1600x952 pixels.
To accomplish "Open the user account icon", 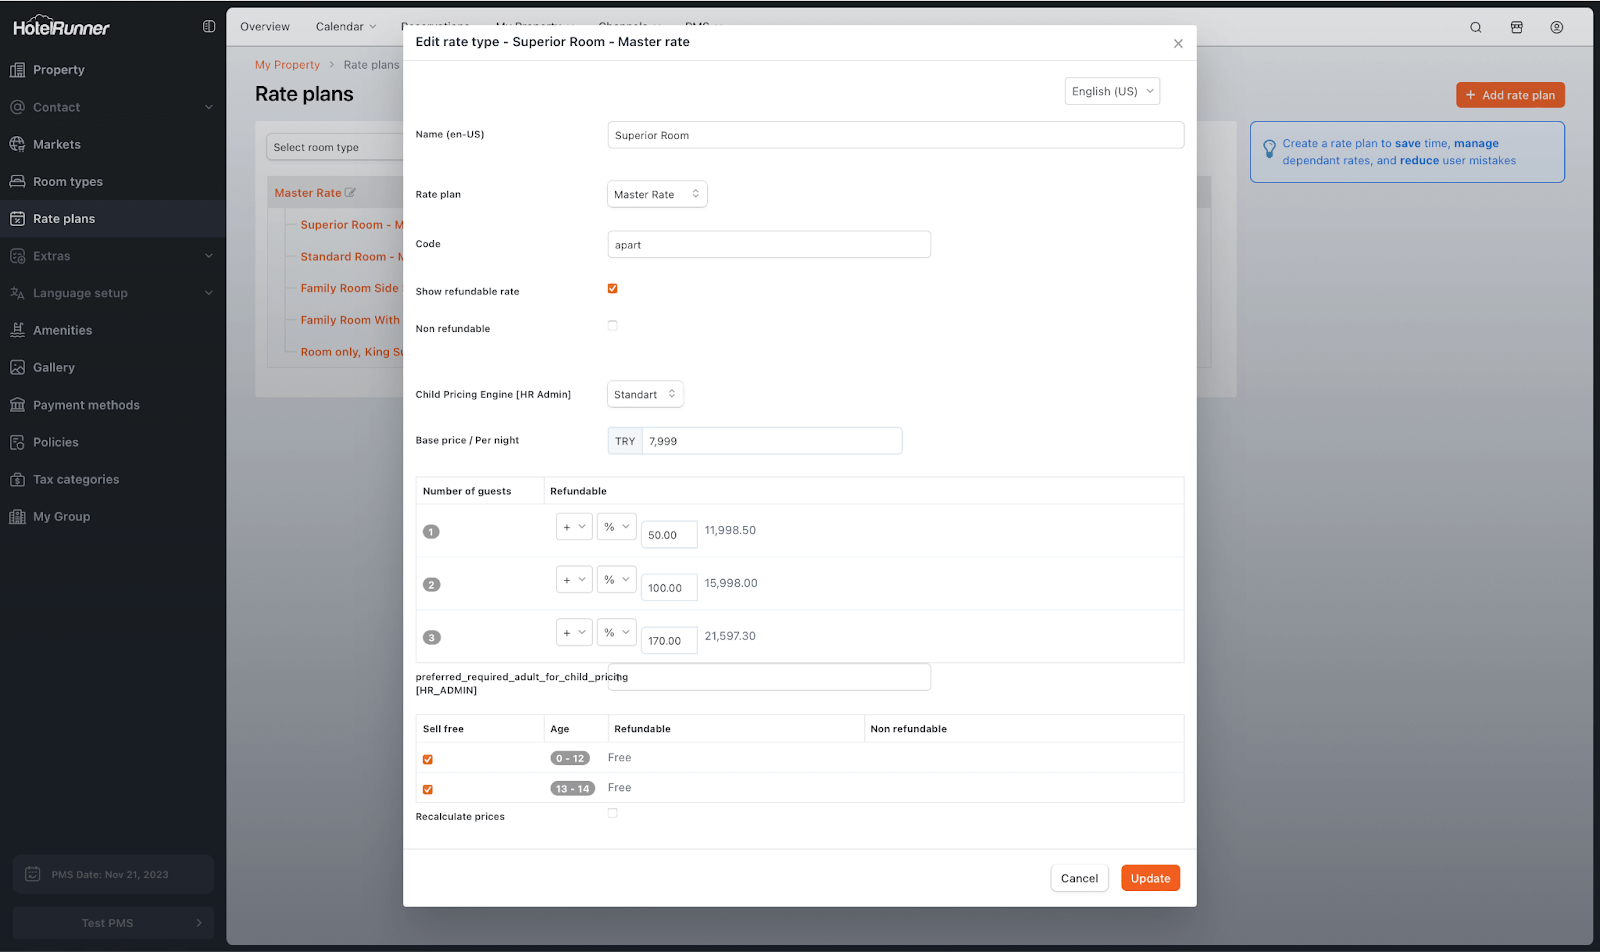I will click(x=1556, y=27).
